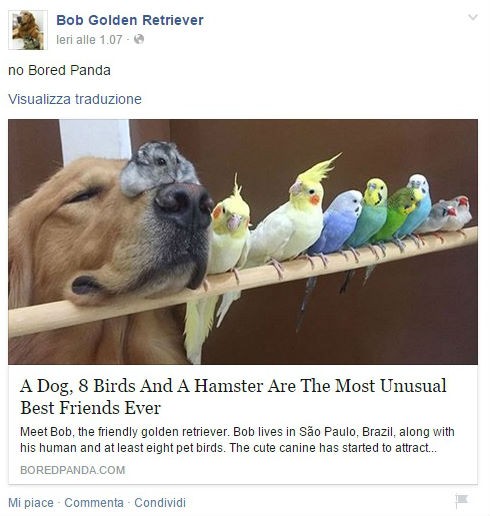The image size is (490, 516).
Task: Click the grey finches at perch end
Action: pyautogui.click(x=445, y=215)
